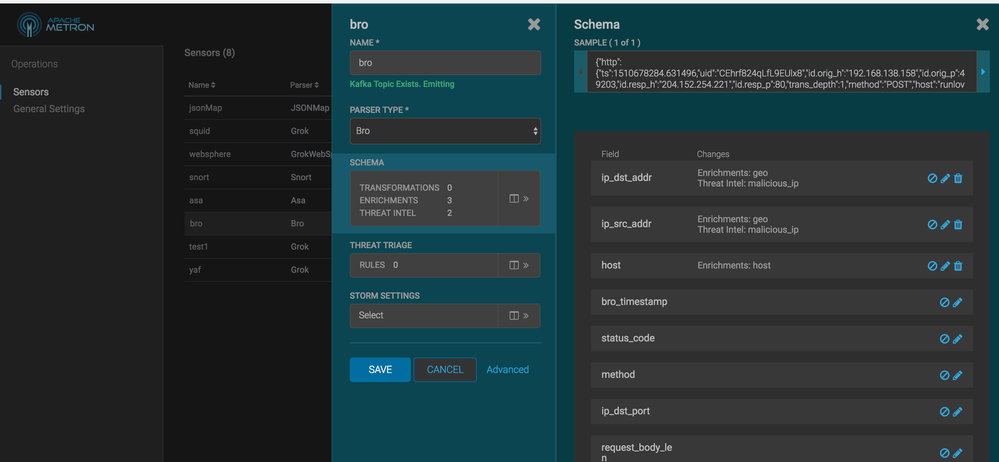
Task: Select Sensors in the sidebar
Action: tap(31, 92)
